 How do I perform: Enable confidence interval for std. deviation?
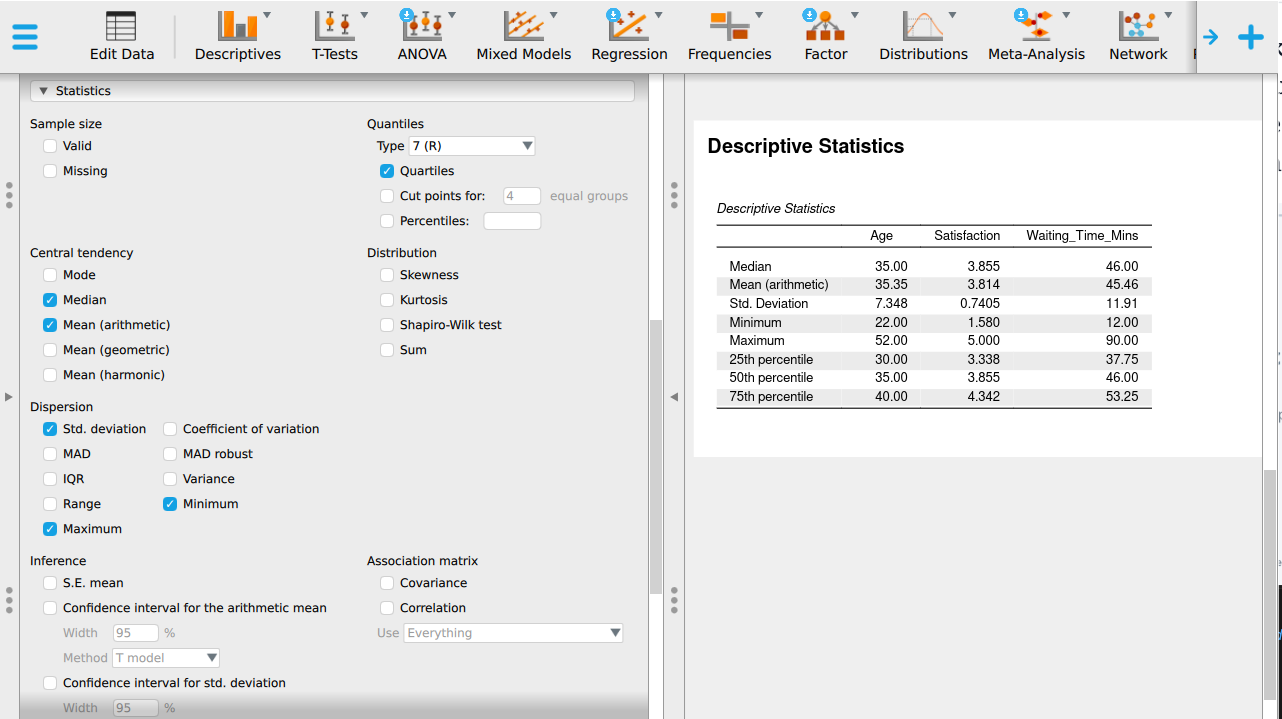(x=50, y=683)
